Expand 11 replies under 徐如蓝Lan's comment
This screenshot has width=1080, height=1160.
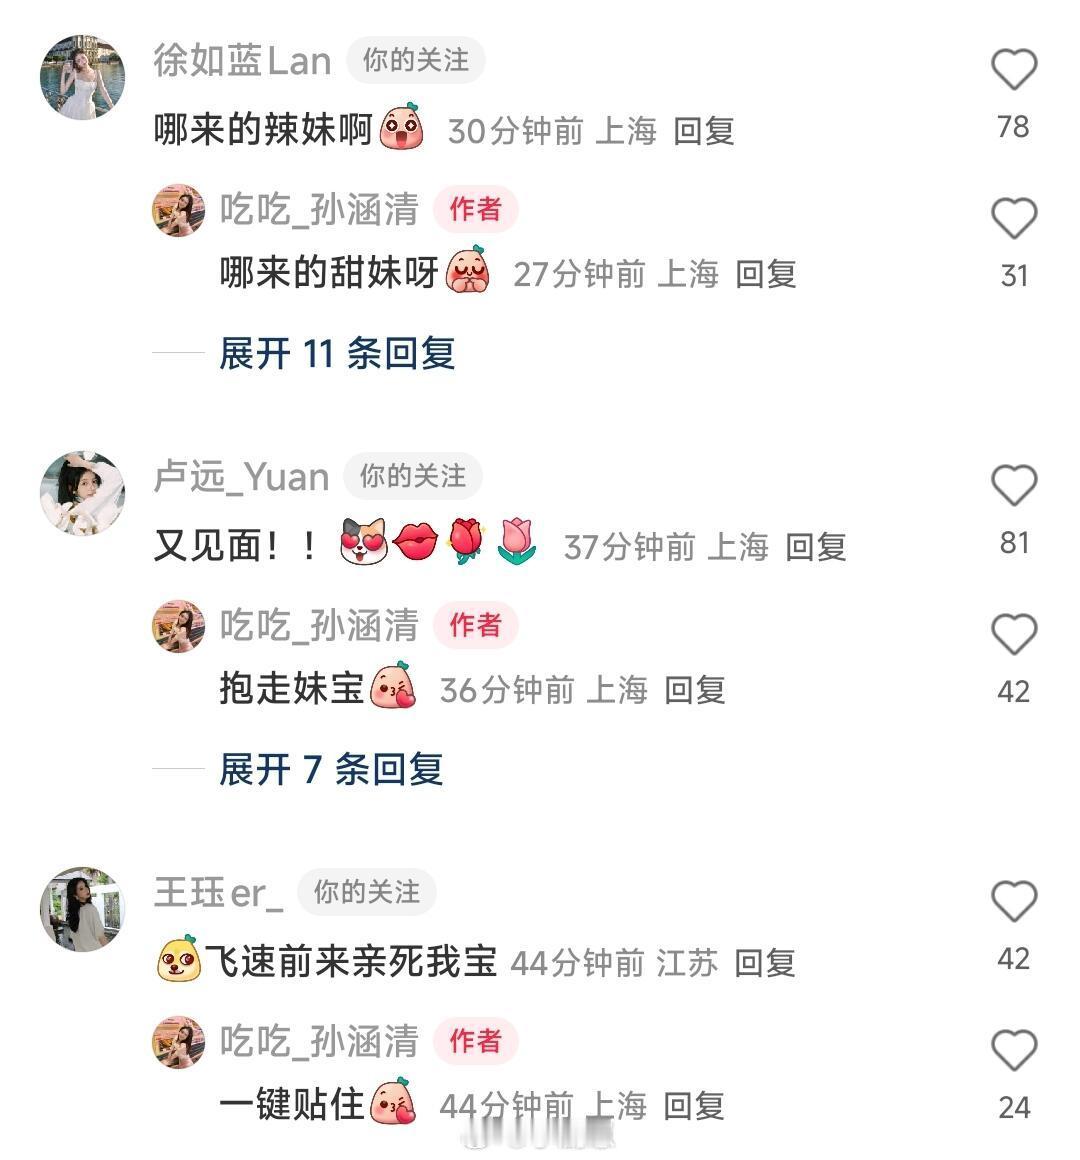pyautogui.click(x=337, y=353)
